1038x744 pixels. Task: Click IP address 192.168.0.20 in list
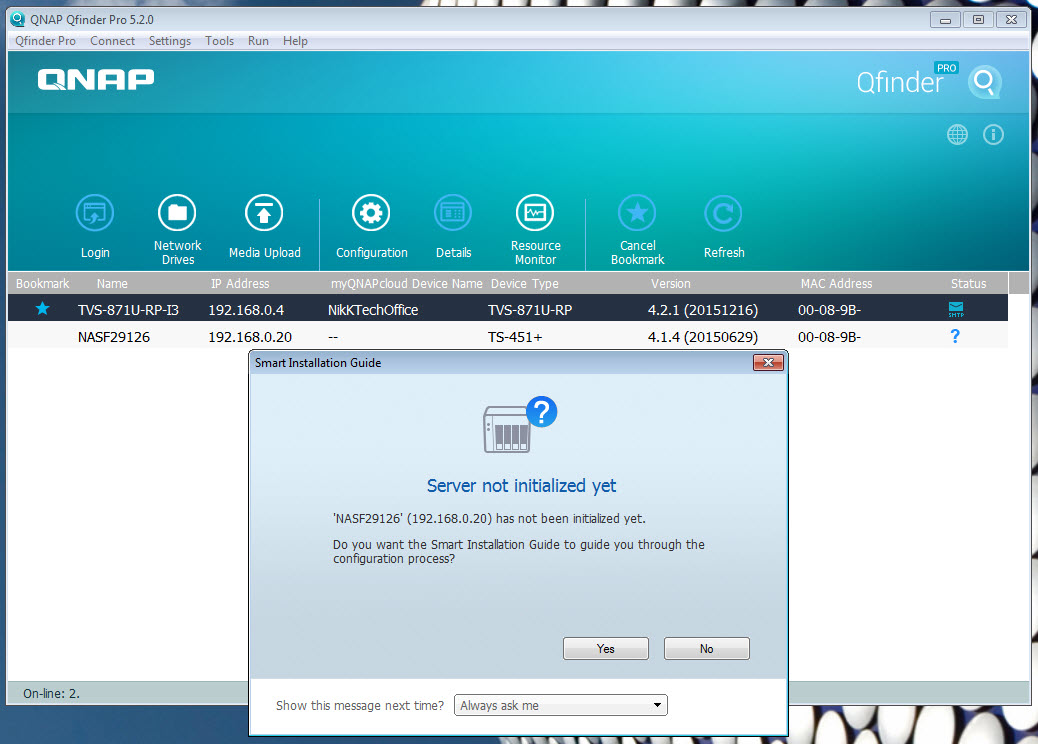[x=250, y=337]
